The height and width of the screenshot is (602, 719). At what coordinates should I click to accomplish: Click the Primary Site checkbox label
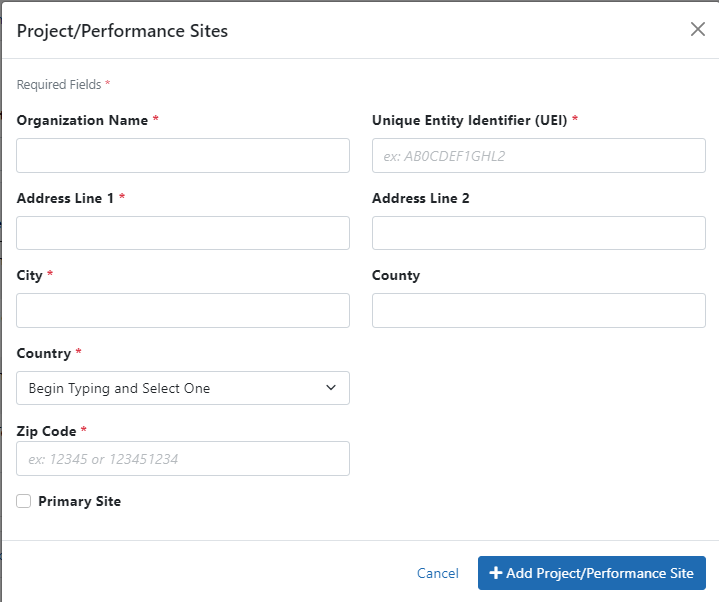pyautogui.click(x=79, y=501)
